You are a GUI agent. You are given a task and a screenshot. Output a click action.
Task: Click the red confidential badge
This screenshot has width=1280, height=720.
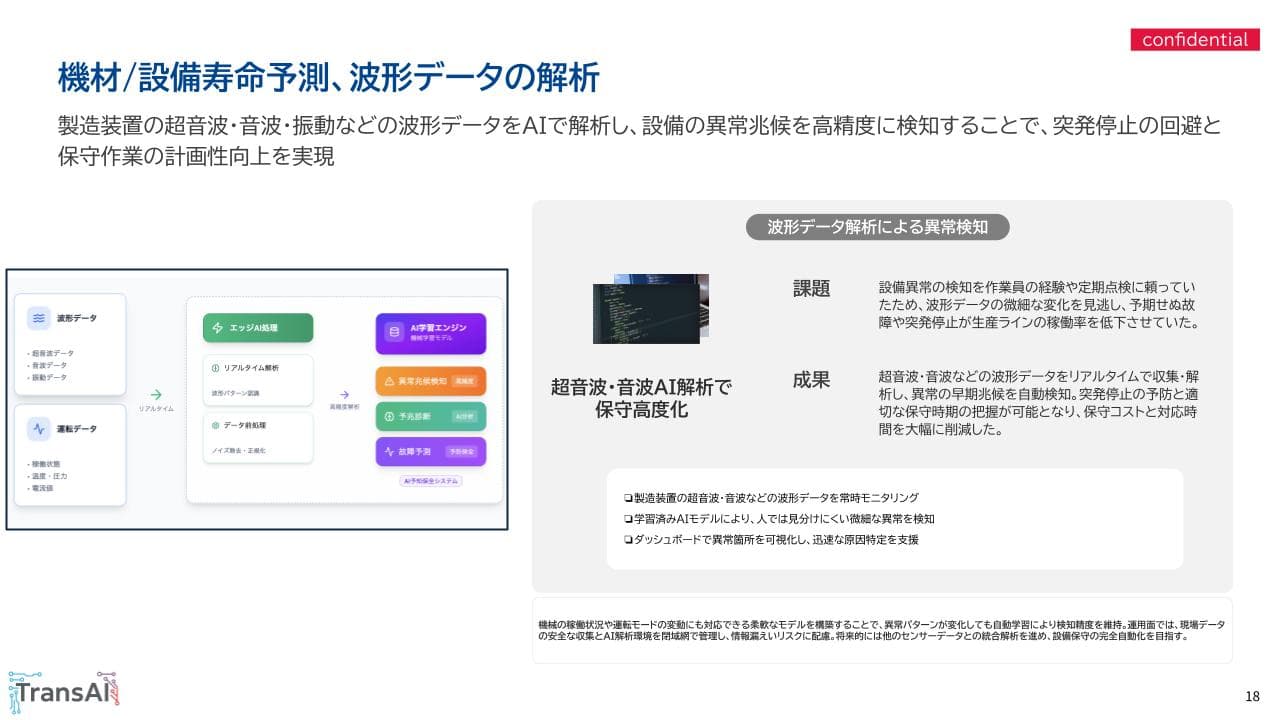click(1194, 40)
